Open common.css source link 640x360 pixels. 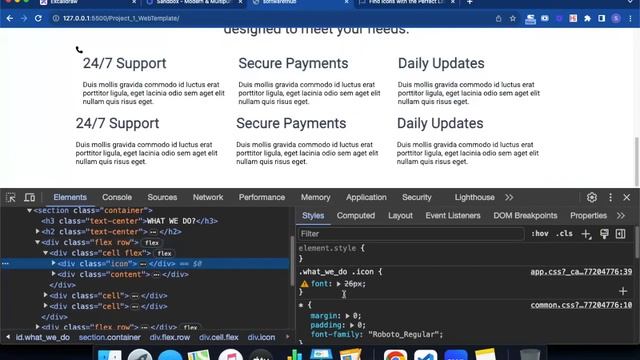point(581,304)
